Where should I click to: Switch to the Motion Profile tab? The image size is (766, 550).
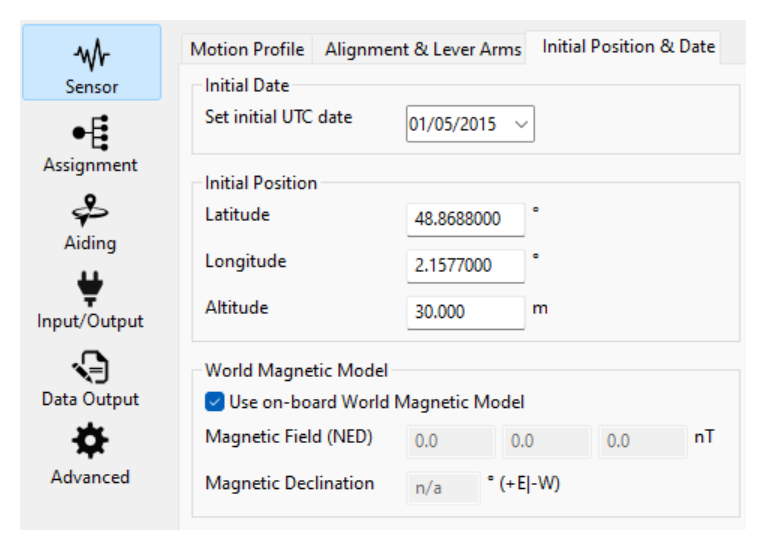pos(247,49)
